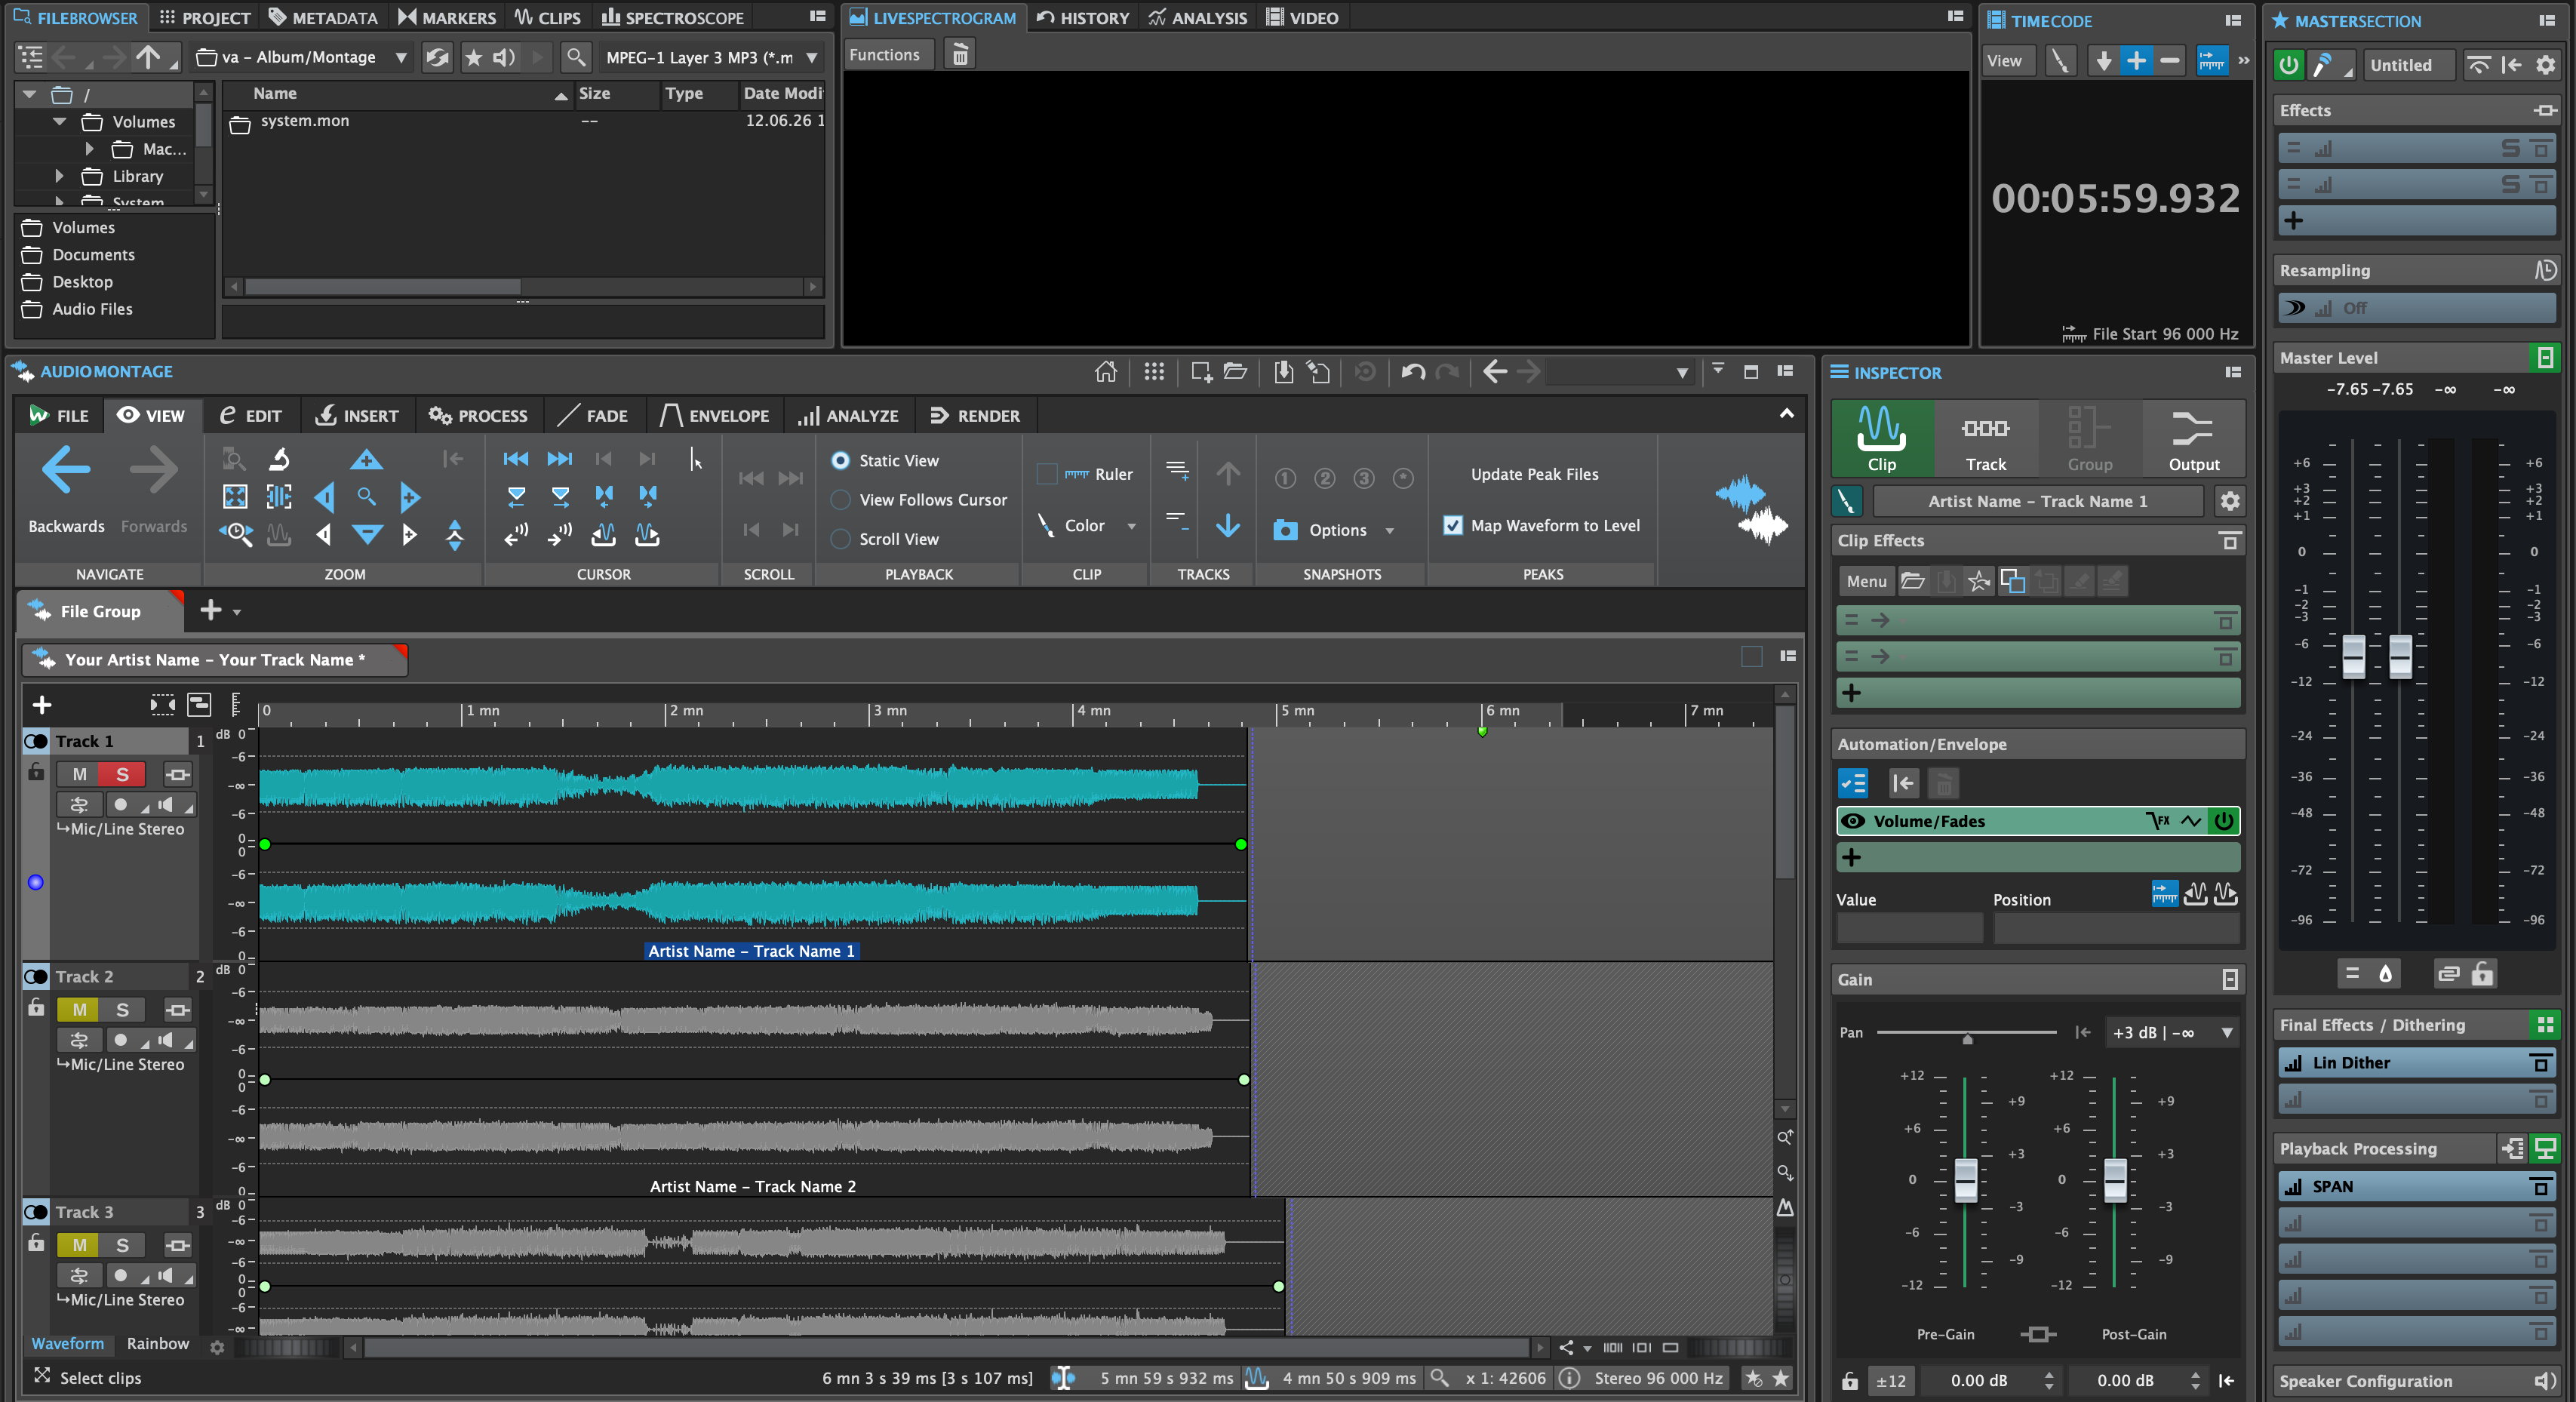2576x1402 pixels.
Task: Open the Clip Effects Menu button
Action: [x=1866, y=581]
